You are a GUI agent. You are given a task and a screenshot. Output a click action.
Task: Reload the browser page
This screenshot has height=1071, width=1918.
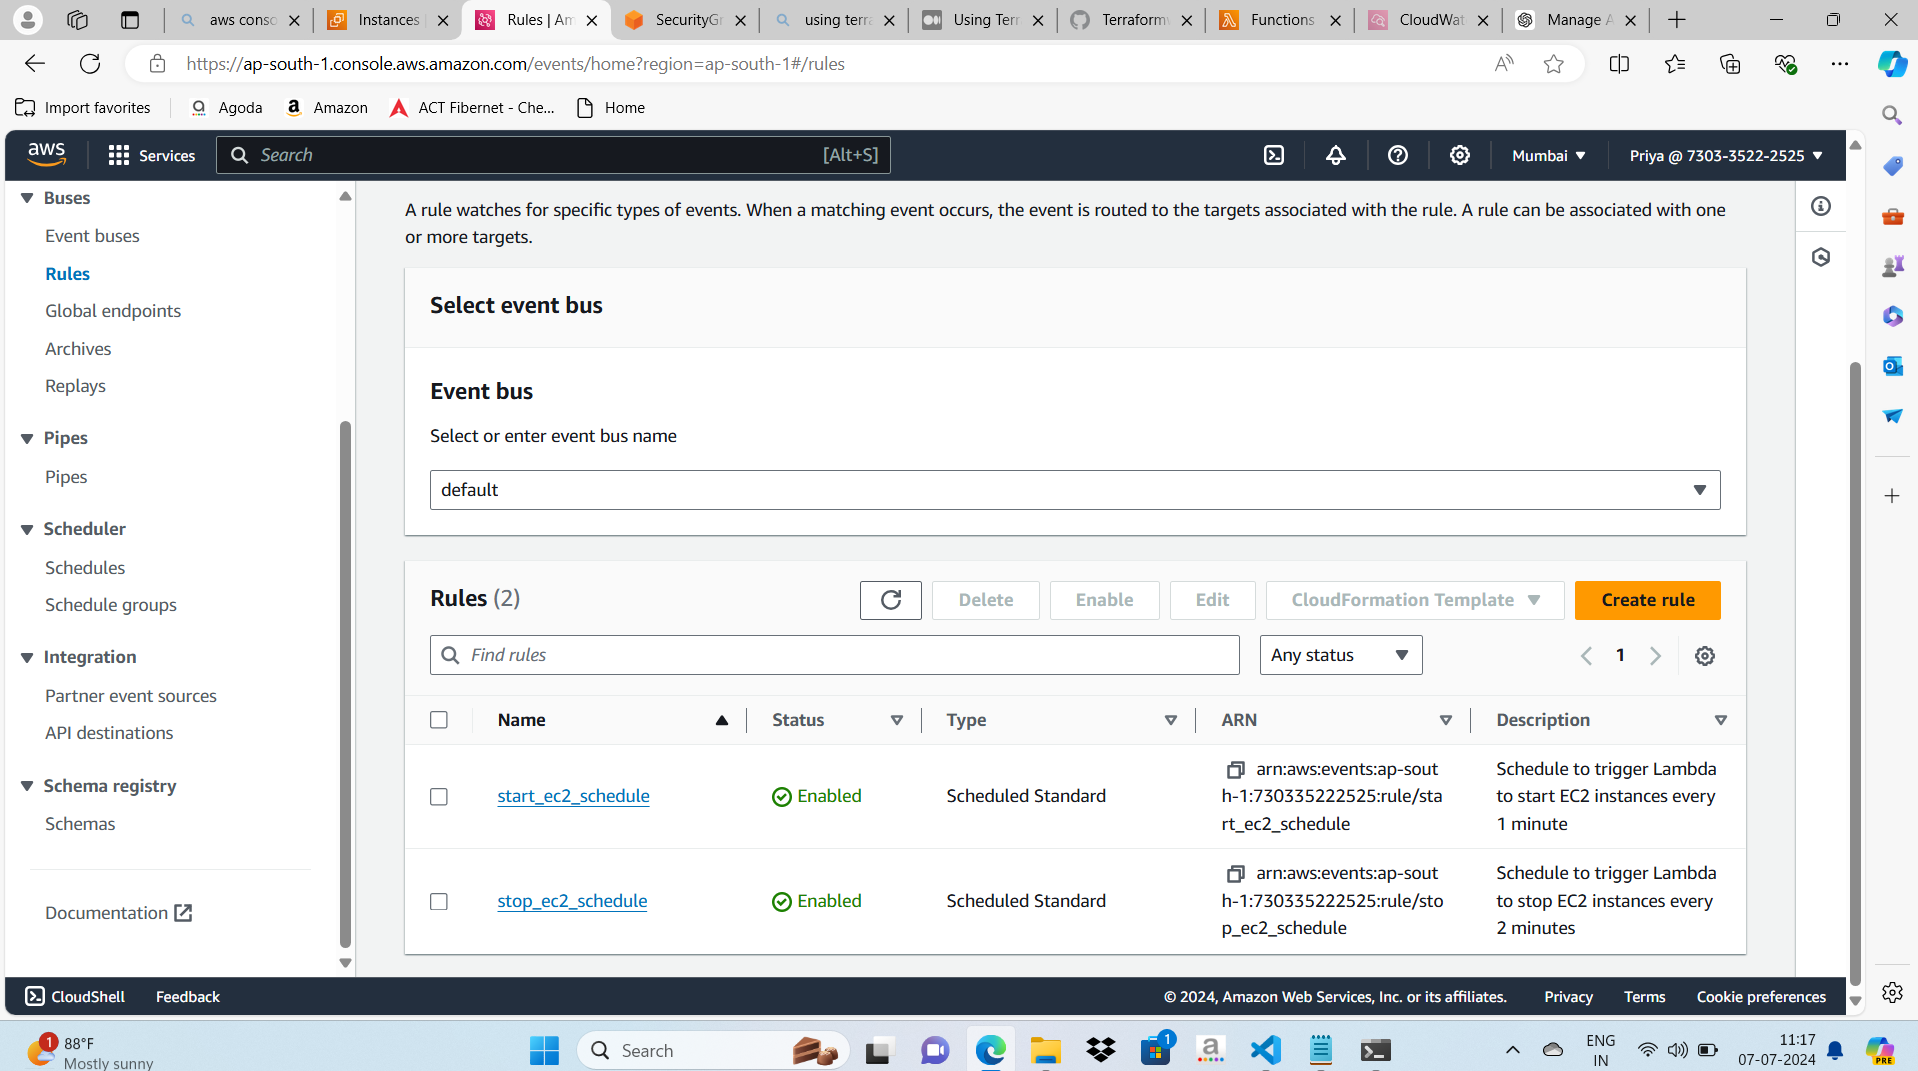pyautogui.click(x=90, y=64)
